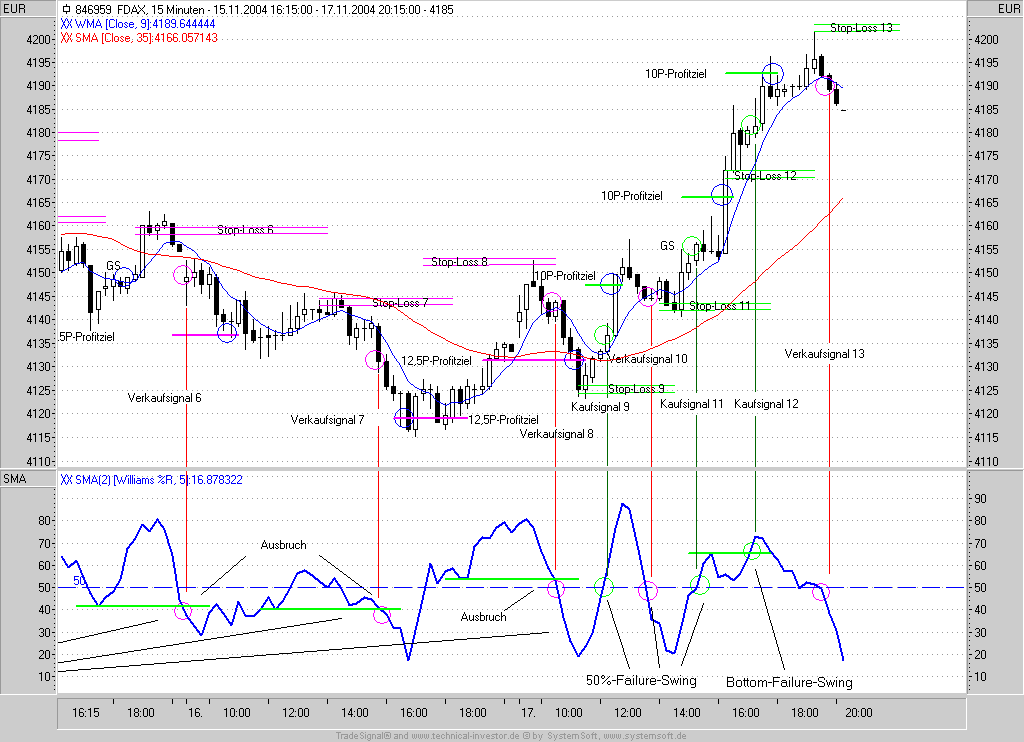Screen dimensions: 1024x742
Task: Click the Kaufsignal 9 annotation
Action: tap(600, 407)
